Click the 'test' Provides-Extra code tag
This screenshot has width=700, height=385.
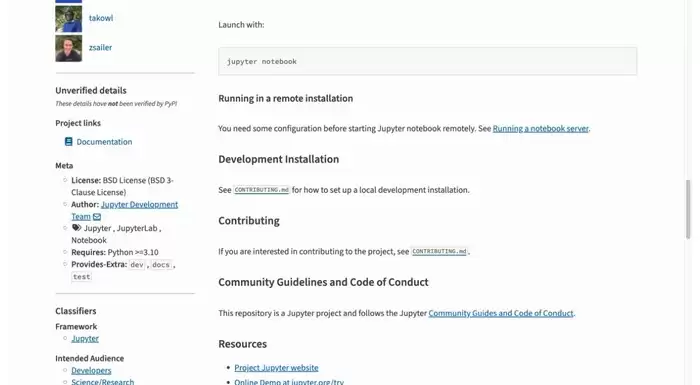click(82, 277)
